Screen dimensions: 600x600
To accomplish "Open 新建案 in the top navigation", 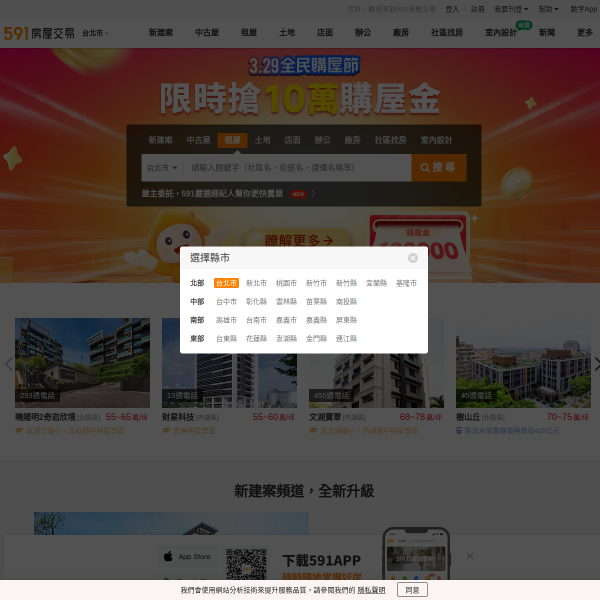I will (x=161, y=33).
